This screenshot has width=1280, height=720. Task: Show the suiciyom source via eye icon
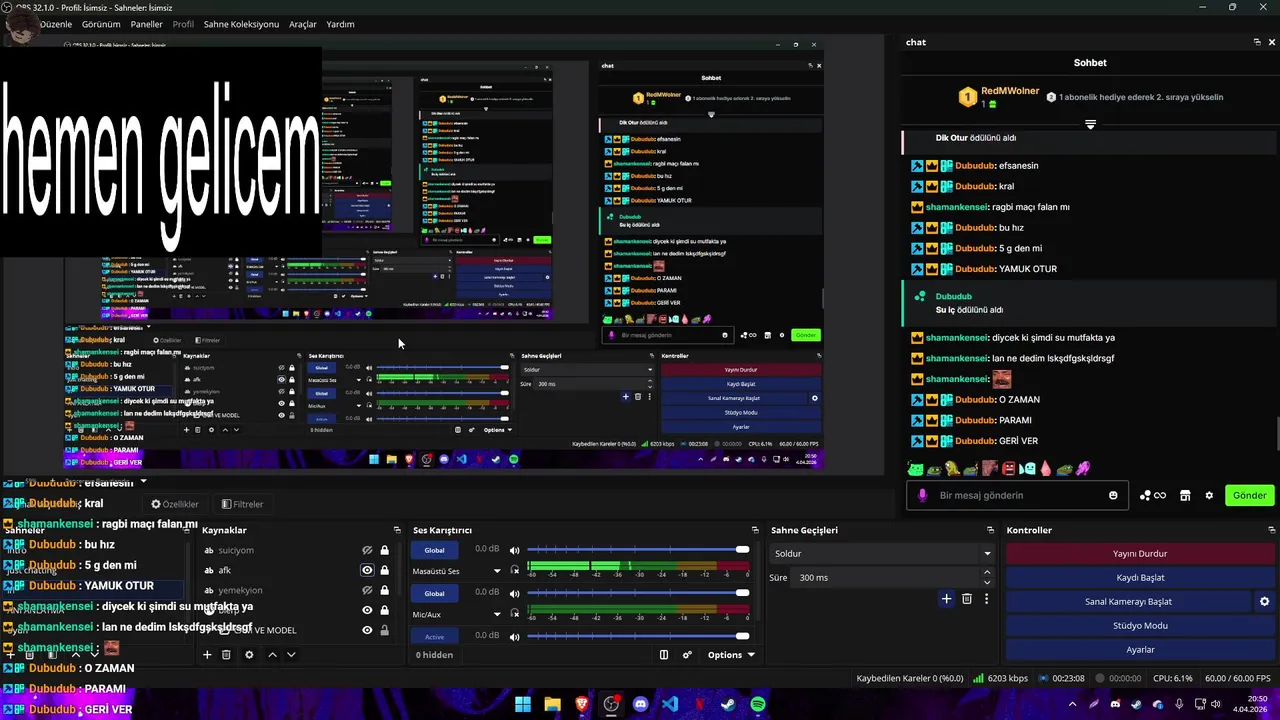[x=367, y=550]
